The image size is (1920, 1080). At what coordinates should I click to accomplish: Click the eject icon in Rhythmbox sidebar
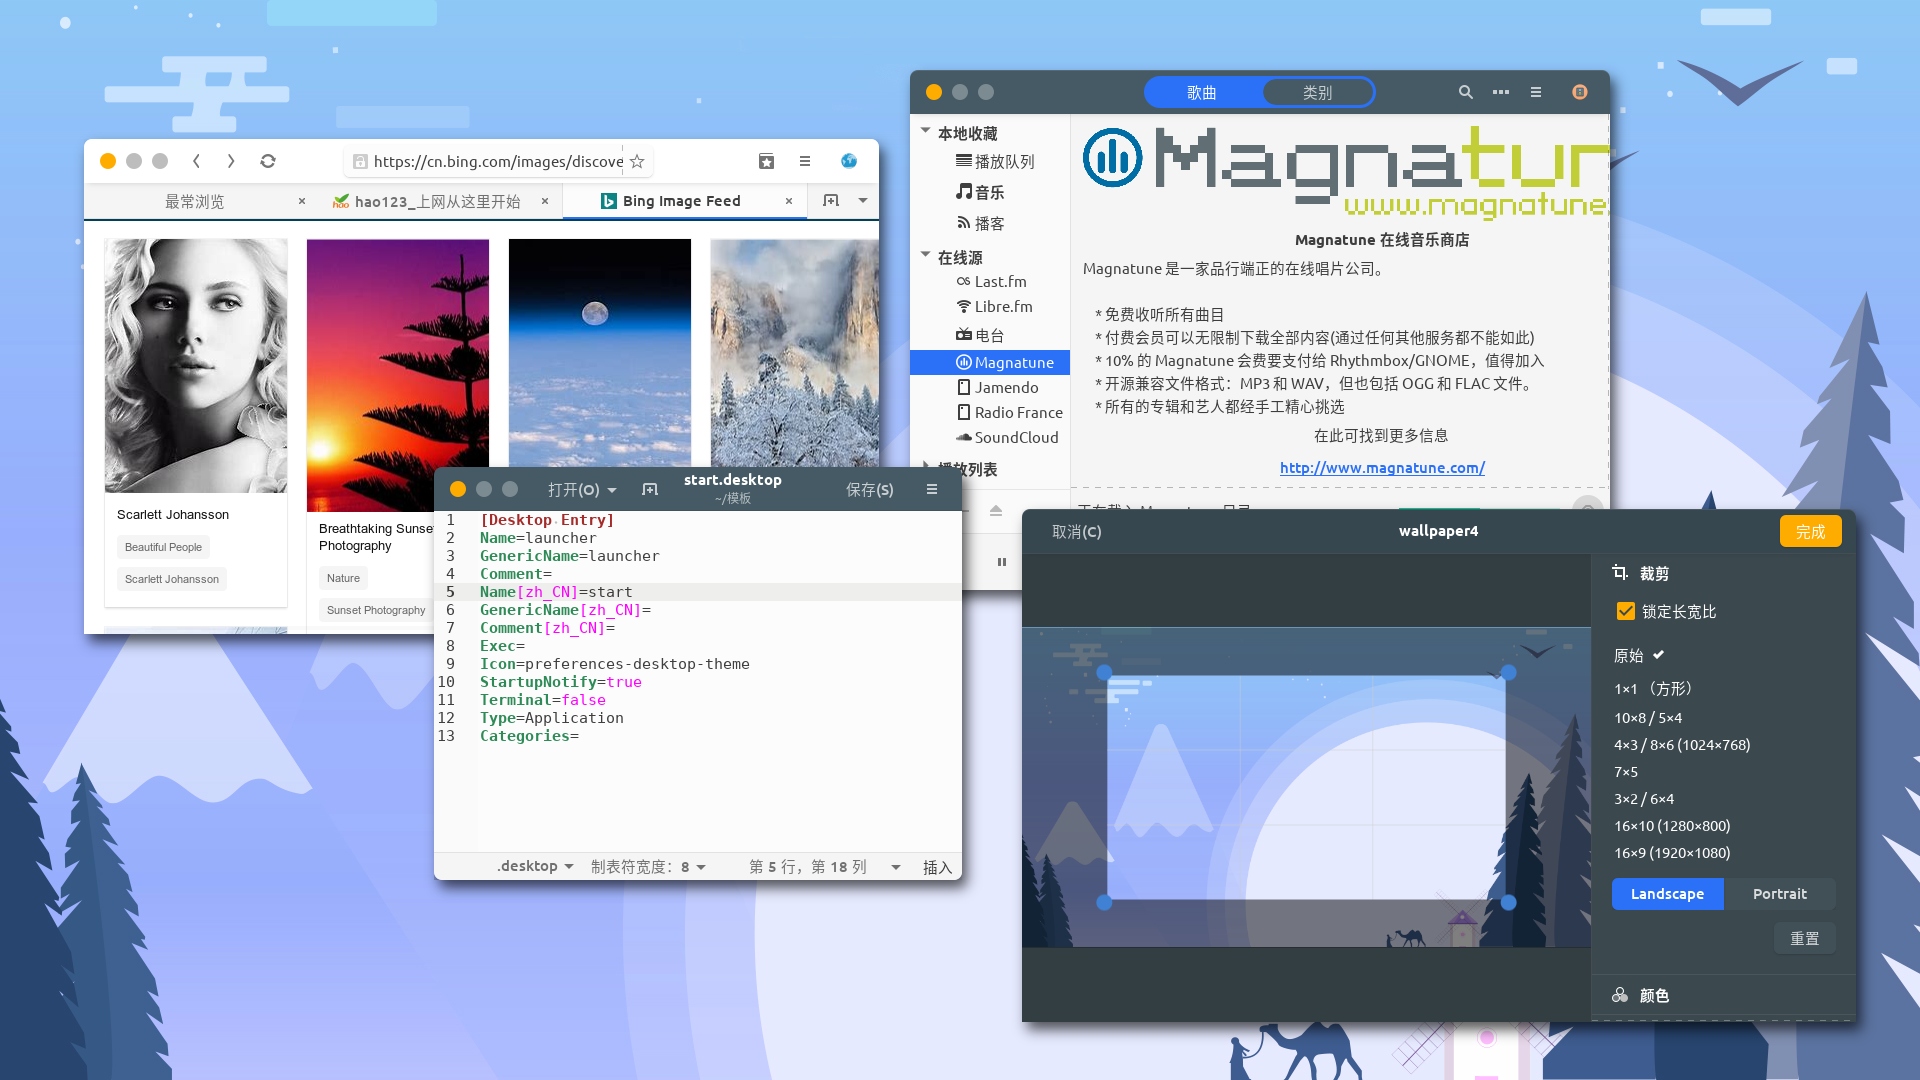tap(996, 511)
